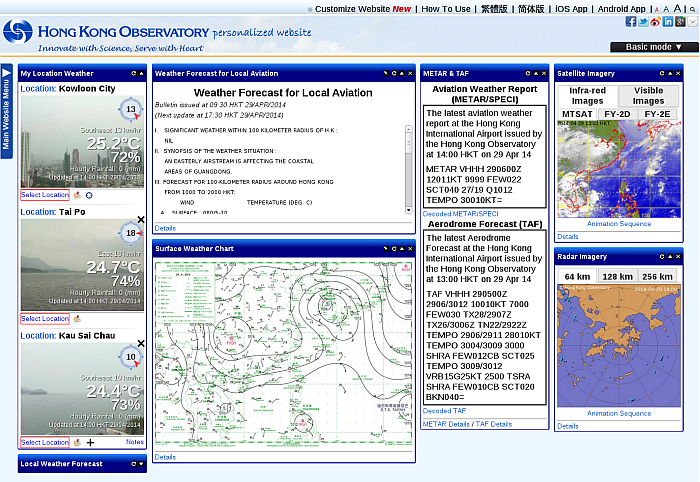Collapse the METAR & TAF panel
Image resolution: width=700 pixels, height=482 pixels.
click(536, 73)
